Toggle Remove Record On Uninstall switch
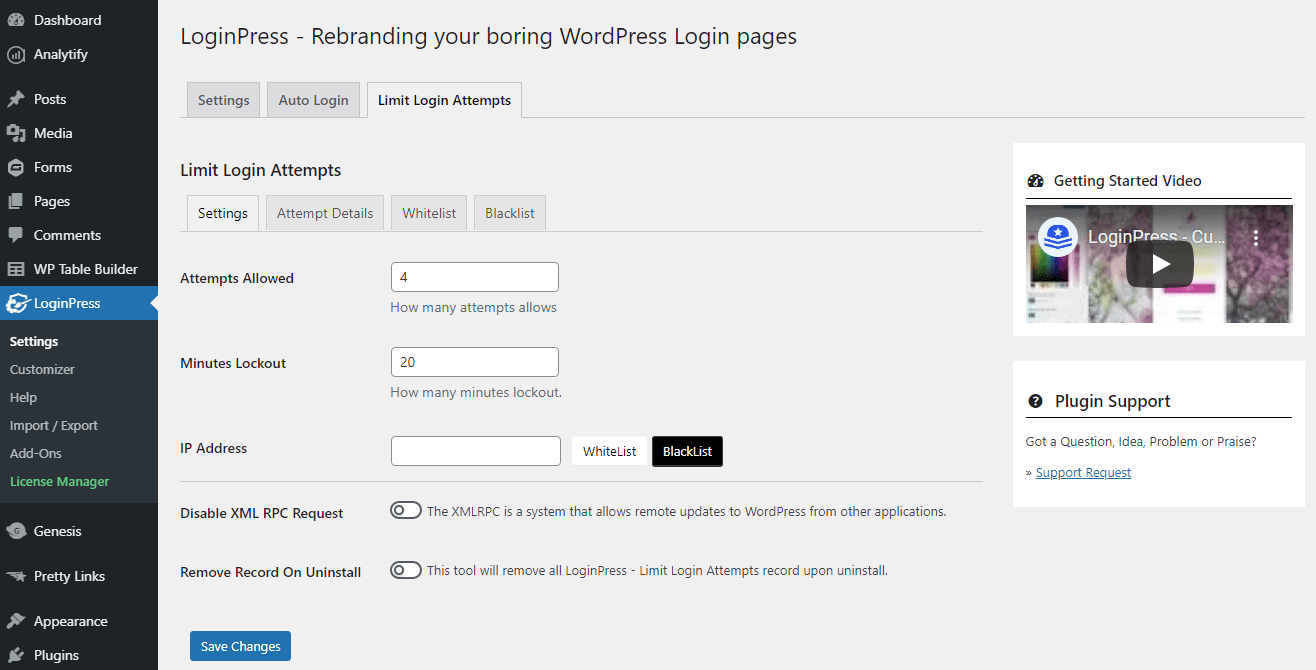The width and height of the screenshot is (1316, 670). (405, 570)
